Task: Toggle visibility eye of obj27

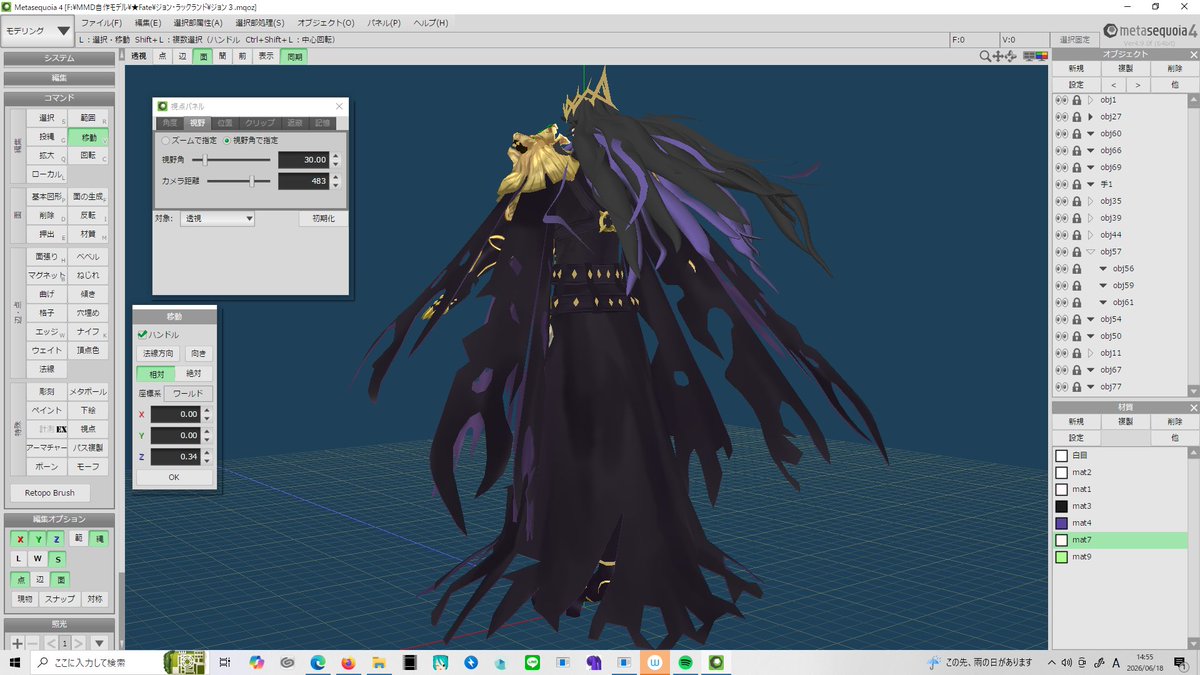Action: [x=1062, y=117]
